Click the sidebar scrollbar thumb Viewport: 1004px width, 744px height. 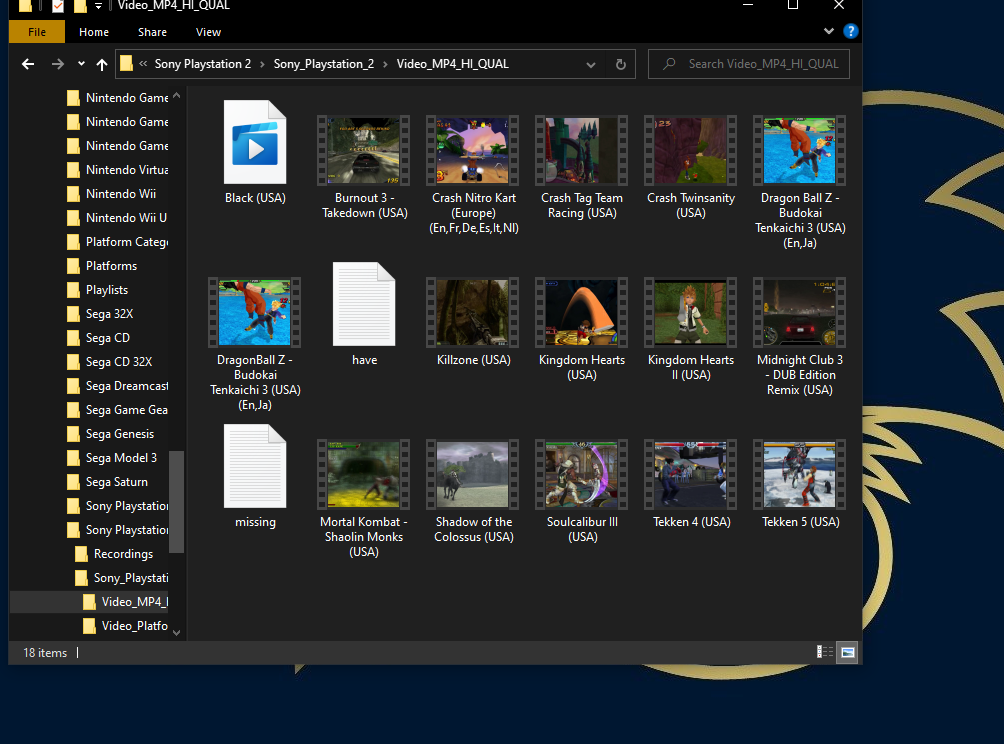(177, 501)
